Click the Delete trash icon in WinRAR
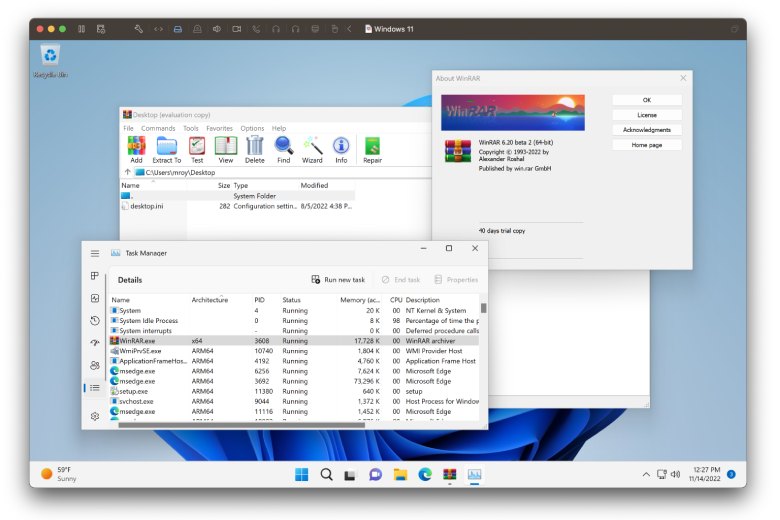Screen dimensions: 780x520 tap(255, 150)
